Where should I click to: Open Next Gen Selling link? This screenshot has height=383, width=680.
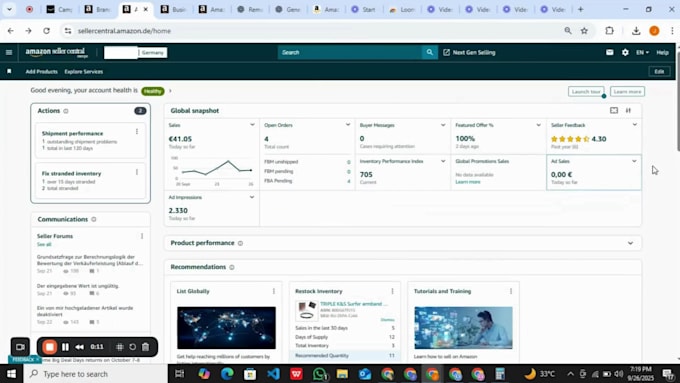[x=469, y=52]
